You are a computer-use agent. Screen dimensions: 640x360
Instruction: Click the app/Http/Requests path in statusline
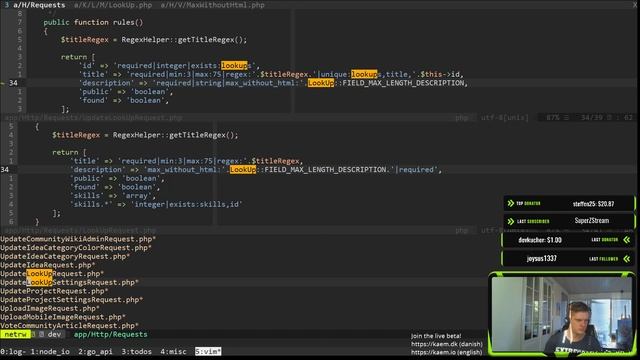[110, 334]
